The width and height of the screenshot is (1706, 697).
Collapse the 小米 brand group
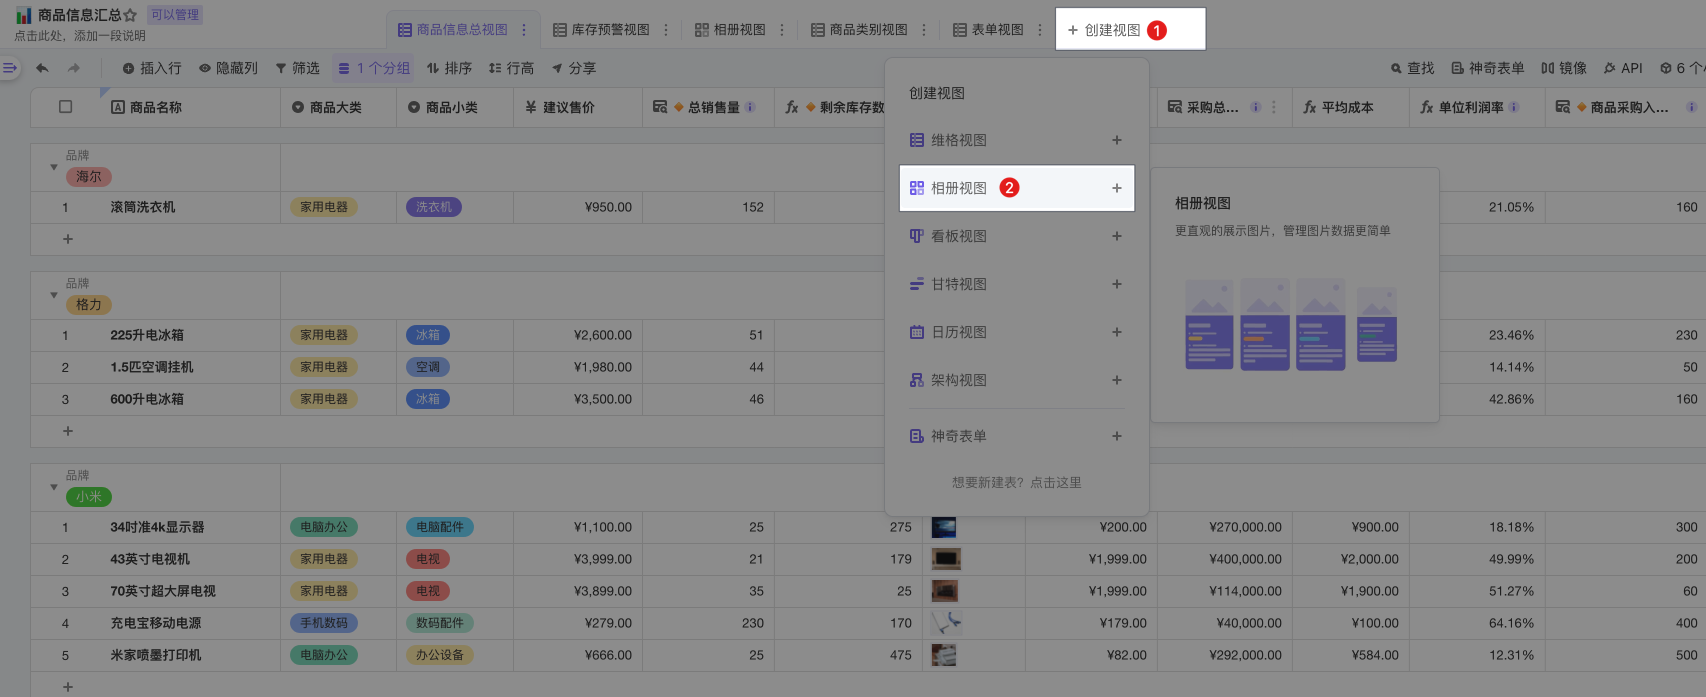coord(54,487)
